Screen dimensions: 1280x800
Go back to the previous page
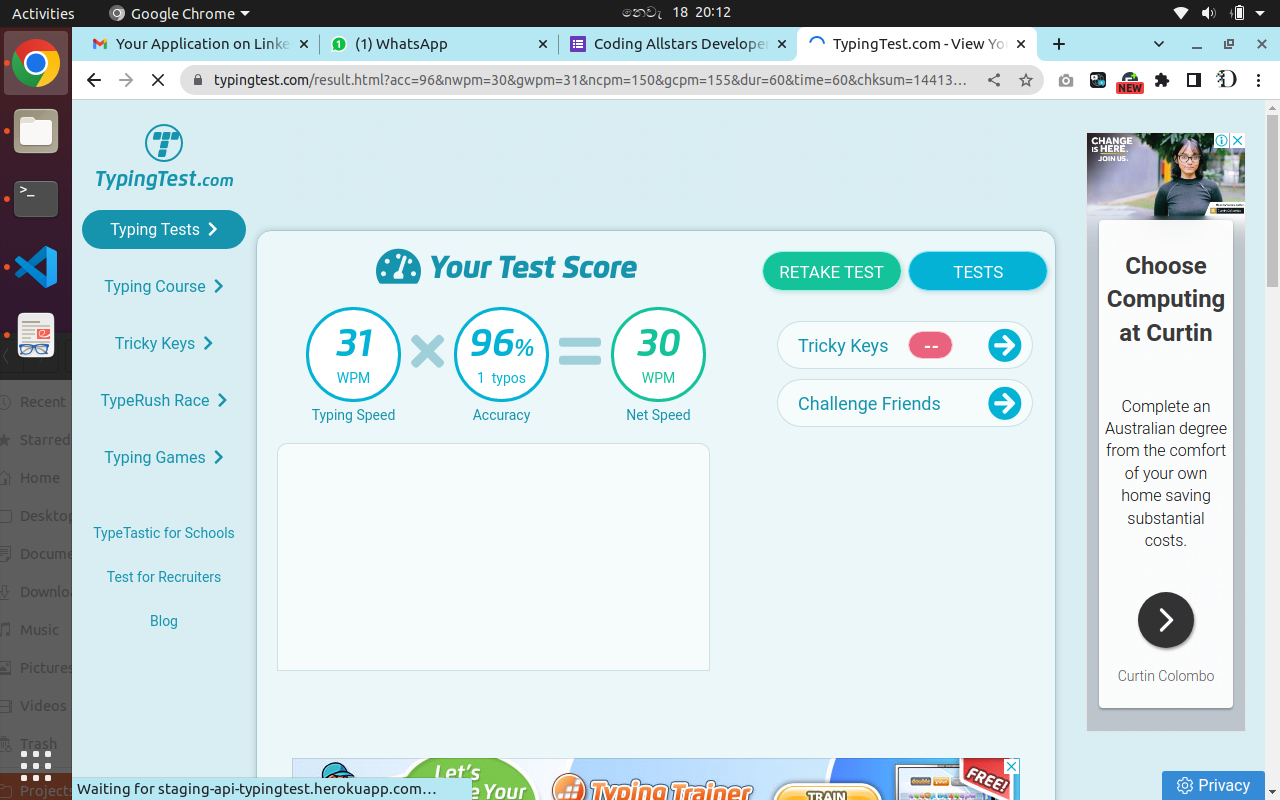point(94,80)
